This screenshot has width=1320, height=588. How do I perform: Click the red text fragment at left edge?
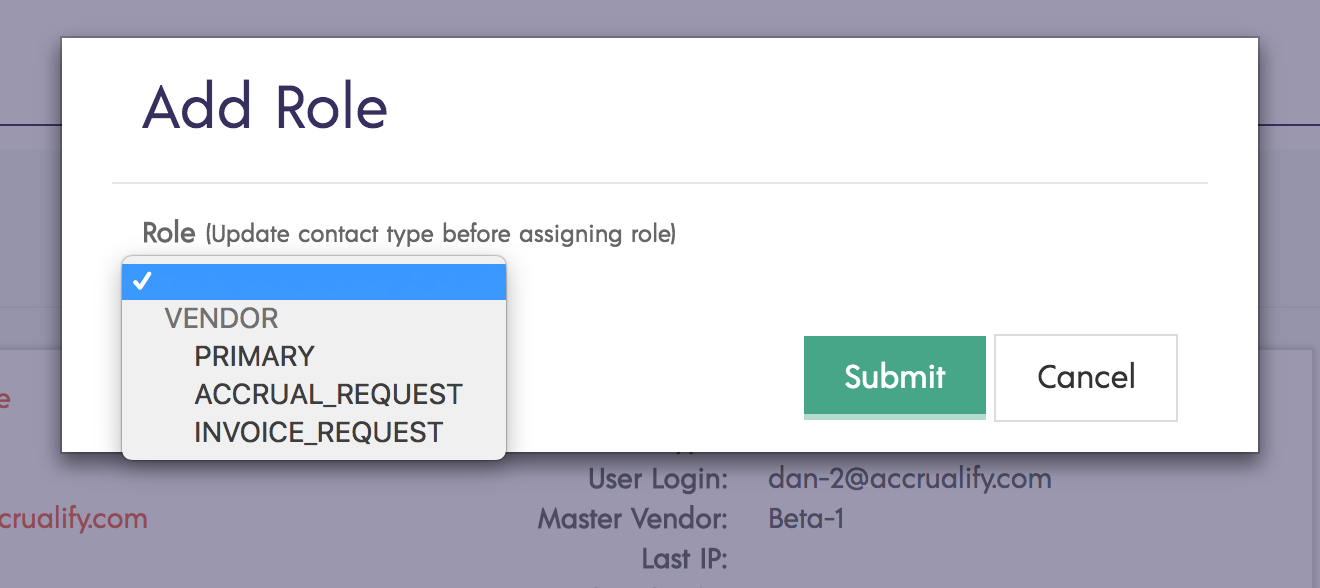[4, 399]
